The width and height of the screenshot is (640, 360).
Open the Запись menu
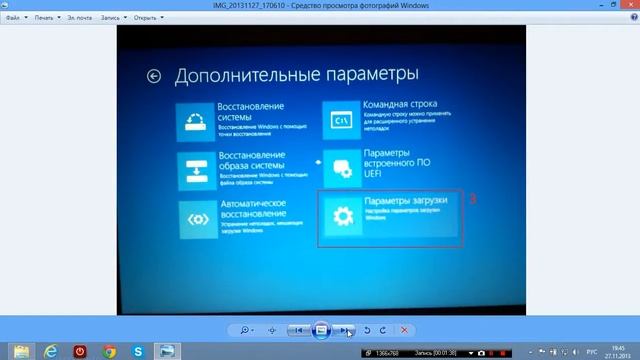[x=114, y=18]
